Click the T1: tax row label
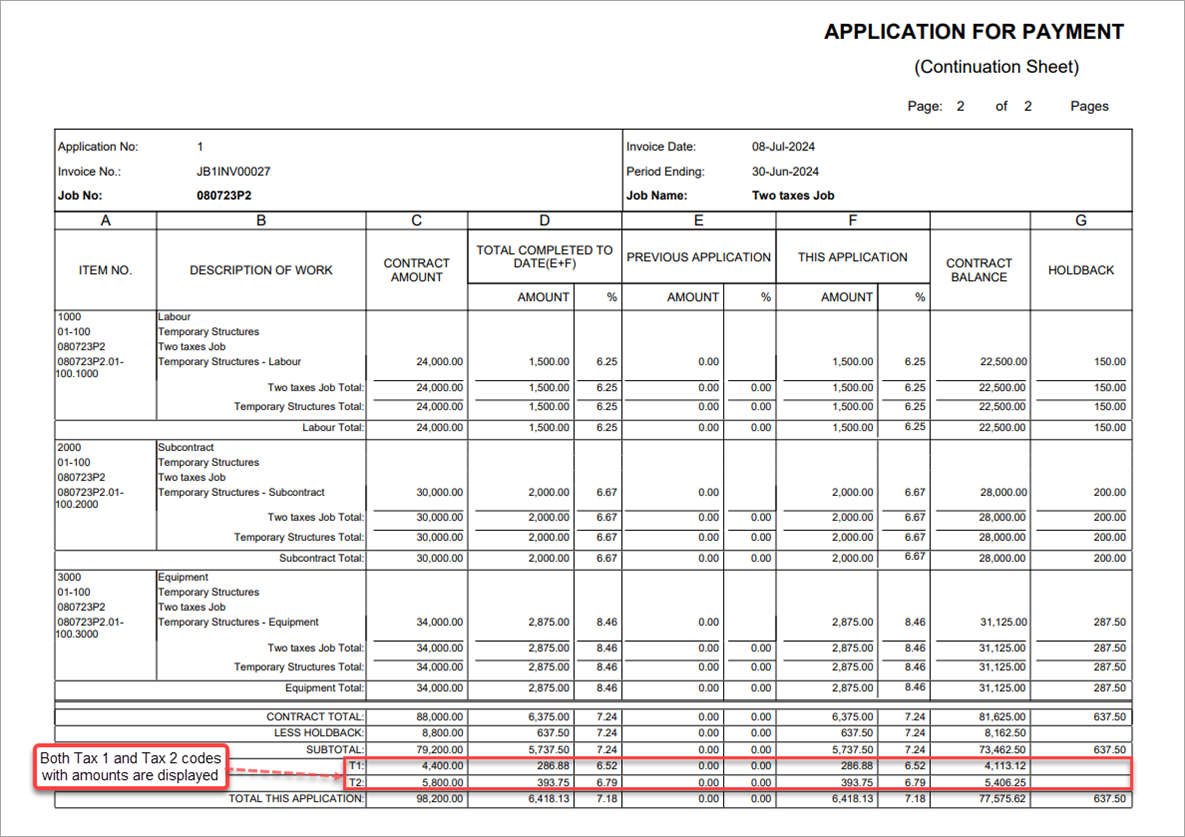 [x=356, y=766]
